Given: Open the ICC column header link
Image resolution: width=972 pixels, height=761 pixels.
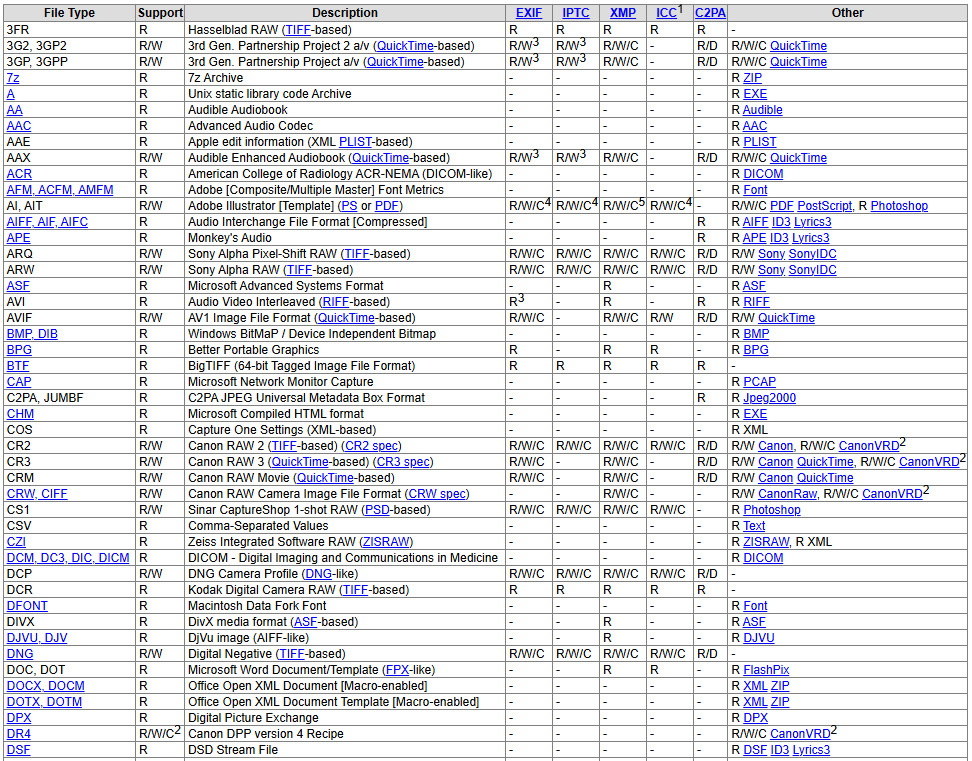Looking at the screenshot, I should coord(666,13).
